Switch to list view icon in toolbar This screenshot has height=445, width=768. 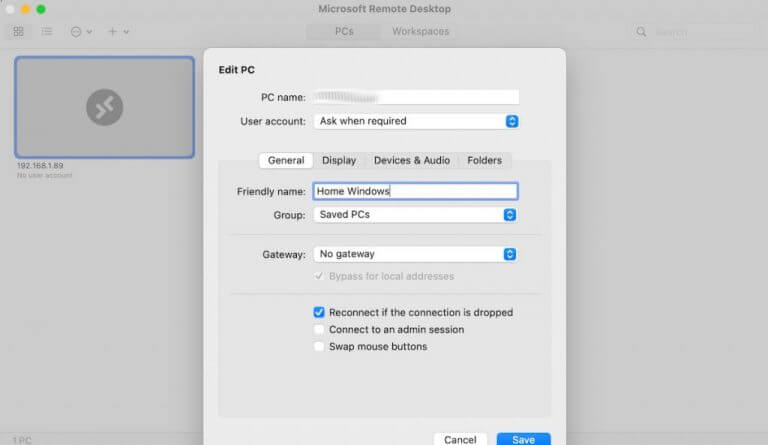coord(47,32)
